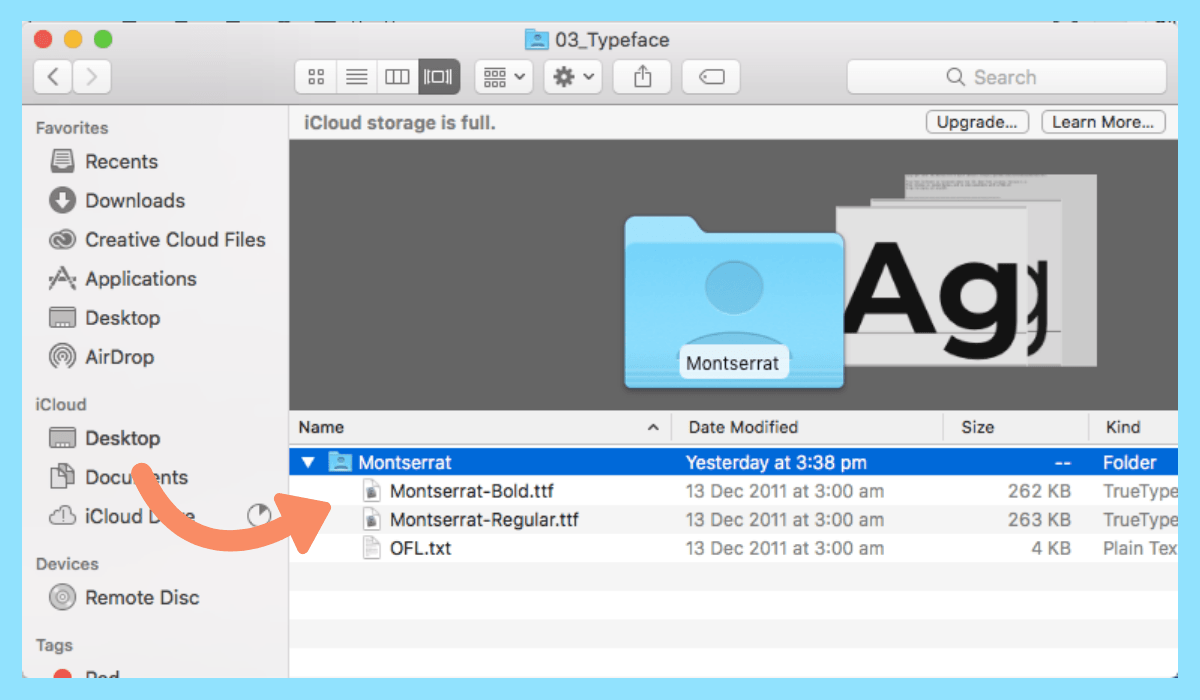Click the 4 KB size cell
This screenshot has height=700, width=1200.
(x=1051, y=547)
